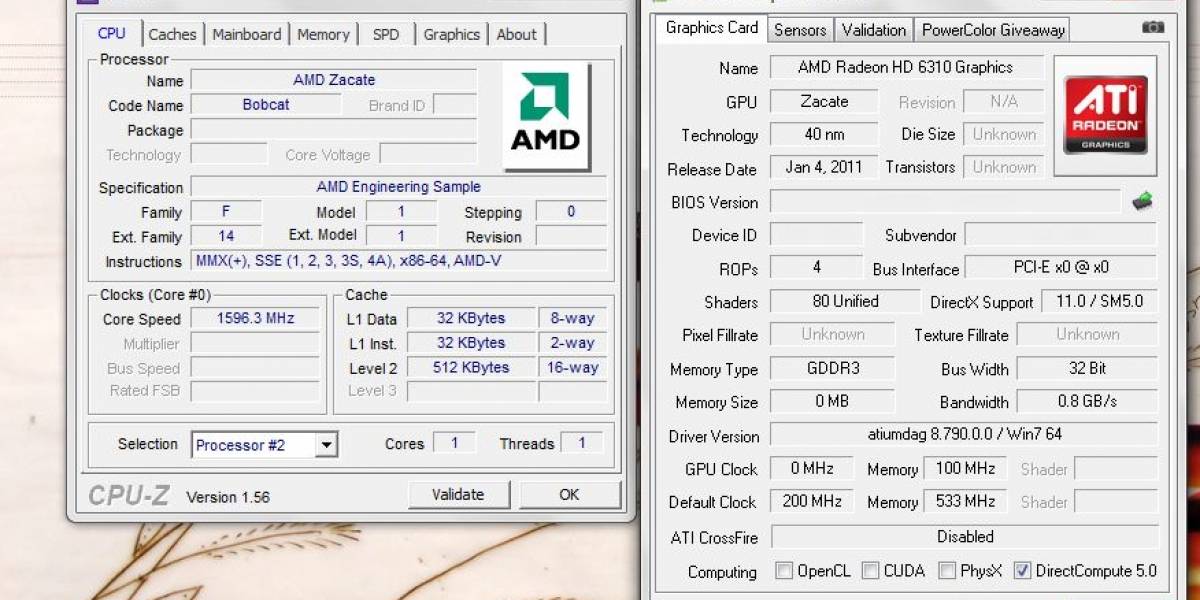Click the ATI CrossFire Disabled field
This screenshot has width=1200, height=600.
coord(964,537)
